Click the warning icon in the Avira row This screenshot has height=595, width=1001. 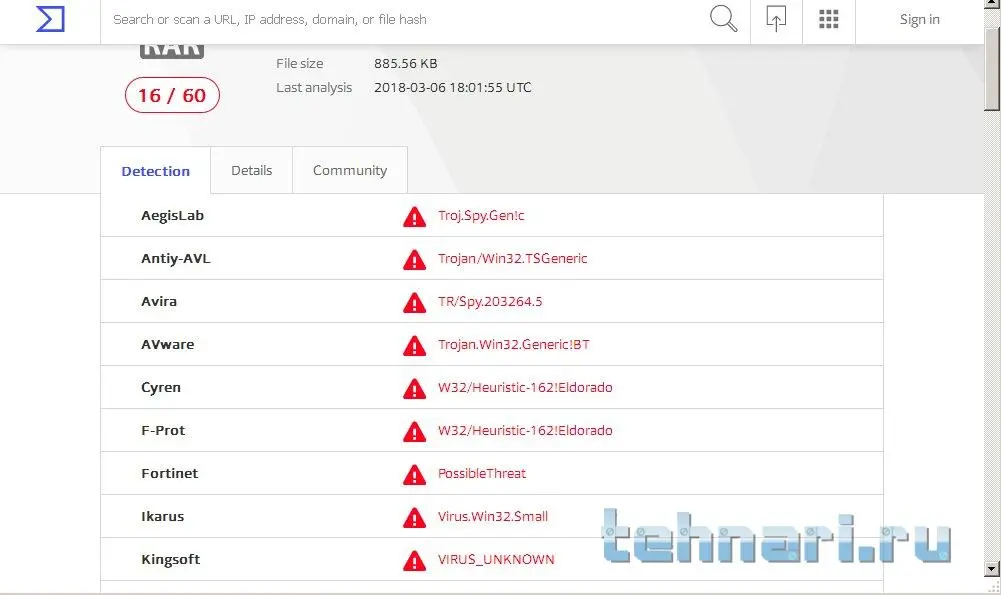[414, 303]
